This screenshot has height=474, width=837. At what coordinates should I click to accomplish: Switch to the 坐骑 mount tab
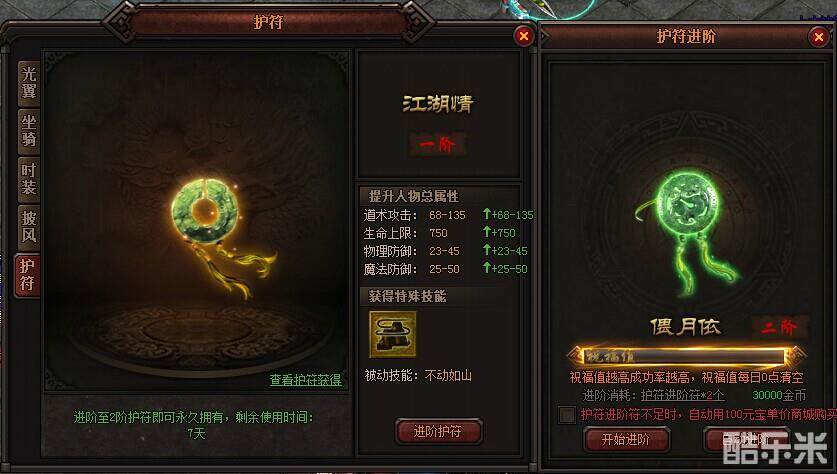(x=29, y=131)
